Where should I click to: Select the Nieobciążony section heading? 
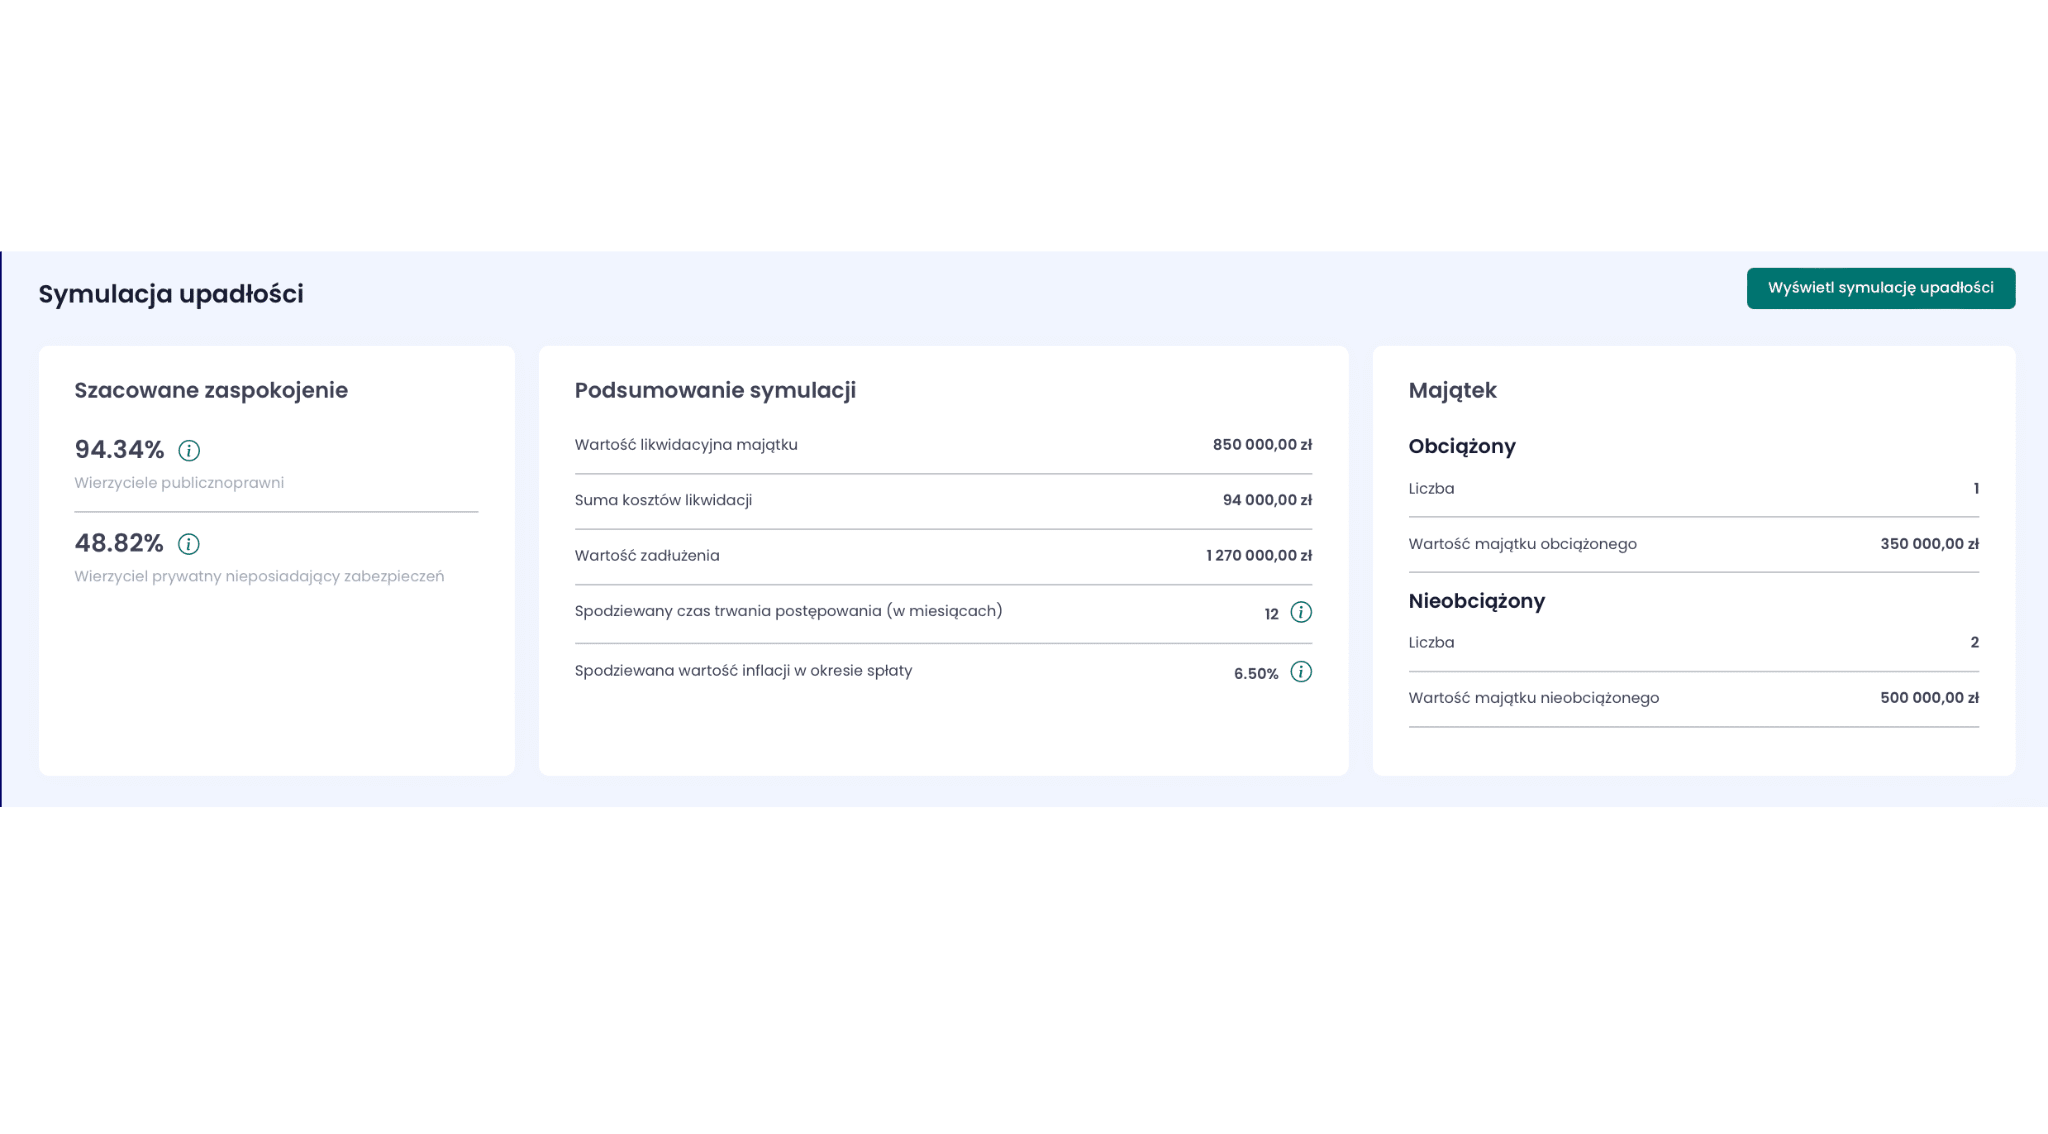click(1476, 601)
